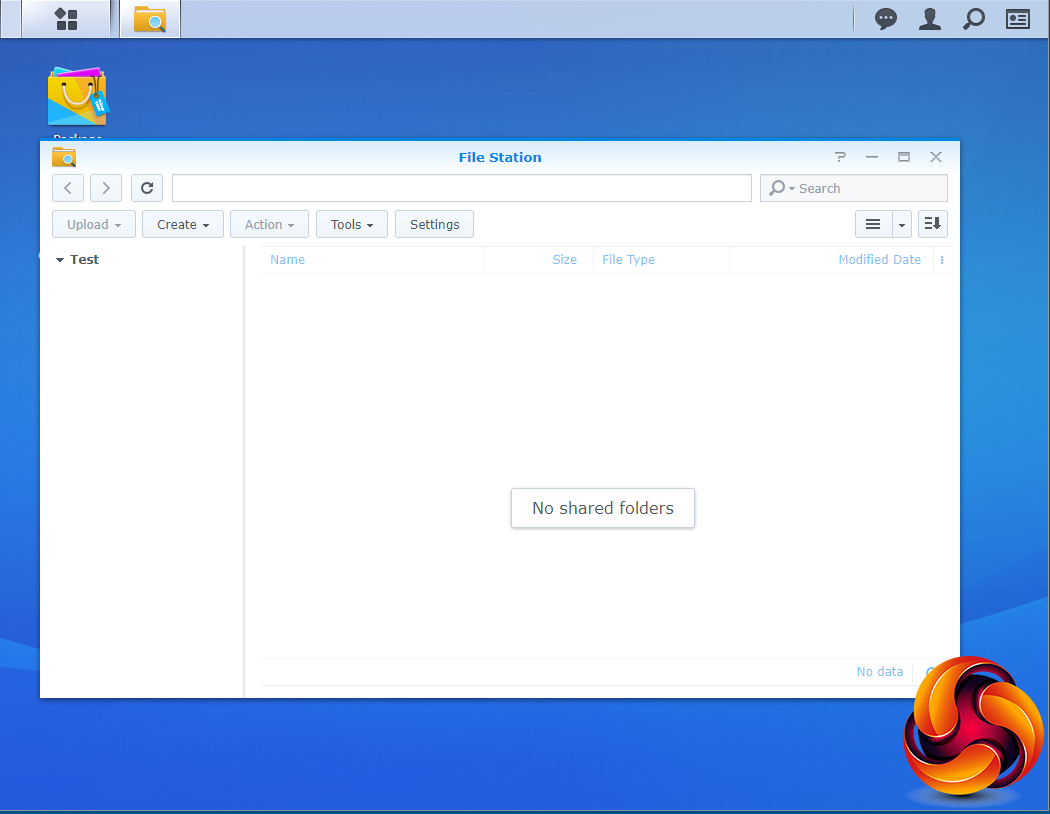Refresh the File Station folder view

pyautogui.click(x=147, y=188)
